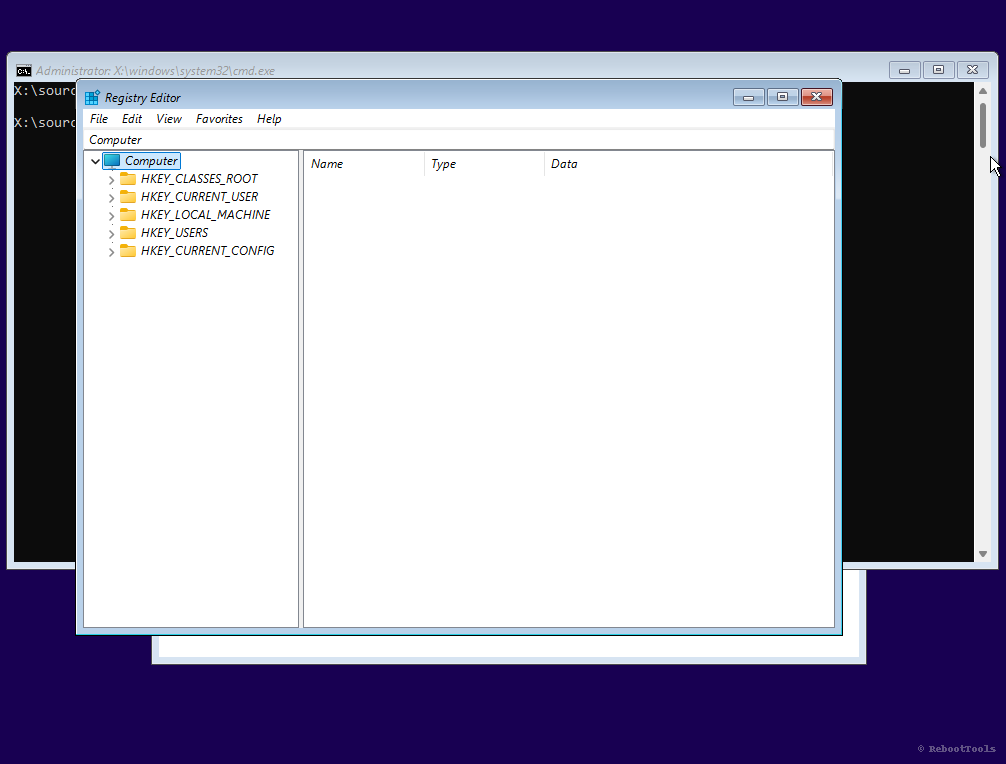Expand the HKEY_LOCAL_MACHINE key
This screenshot has width=1006, height=764.
(111, 214)
